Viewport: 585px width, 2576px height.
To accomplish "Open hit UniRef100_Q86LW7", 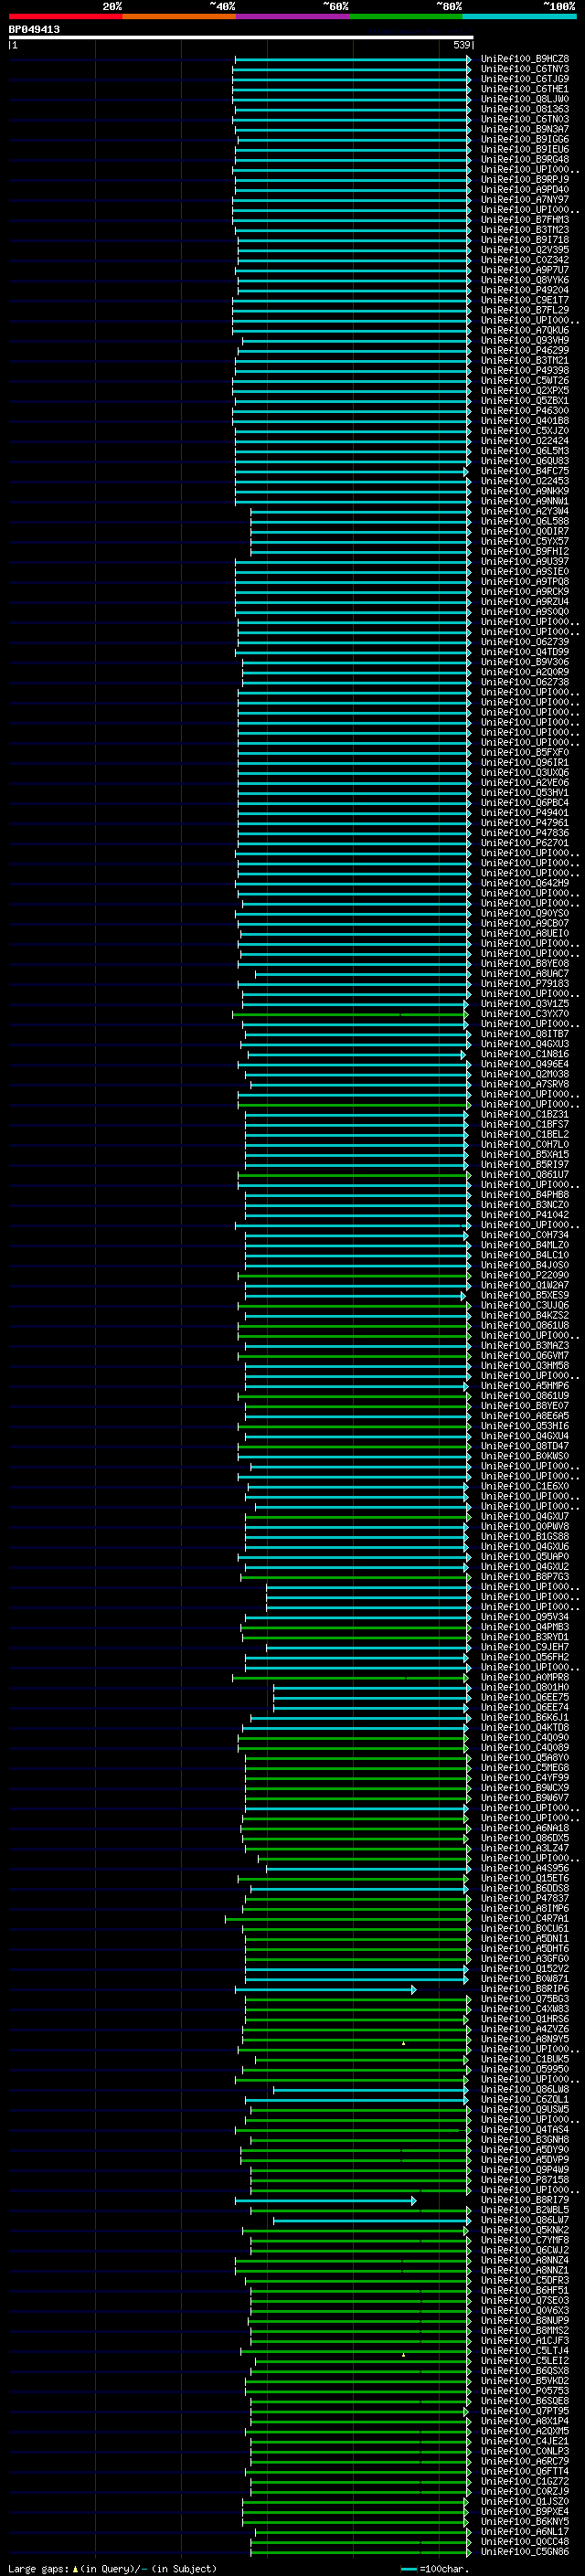I will pos(524,2220).
